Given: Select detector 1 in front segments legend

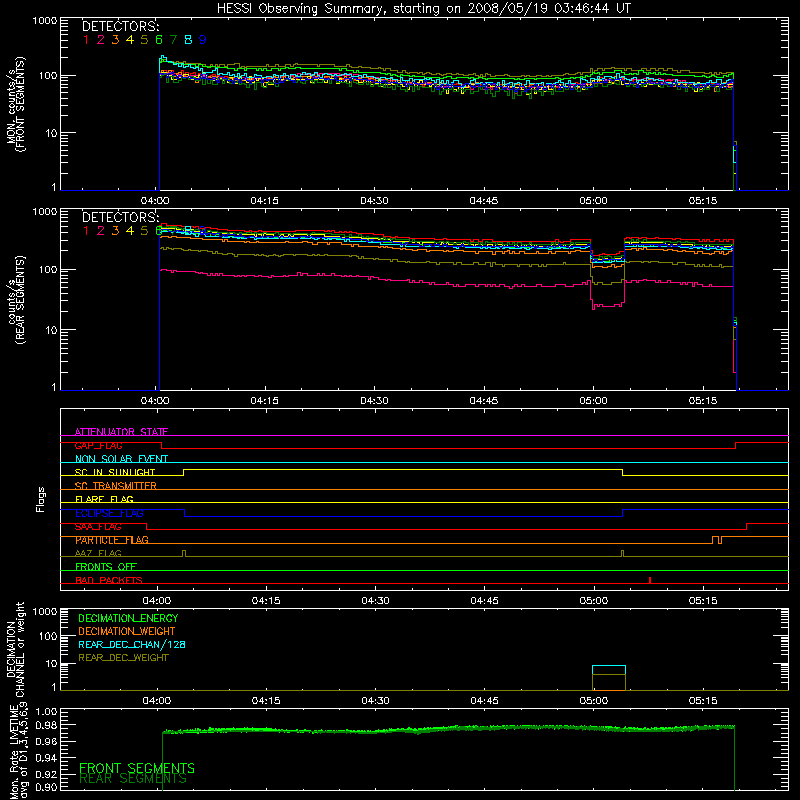Looking at the screenshot, I should click(x=86, y=40).
